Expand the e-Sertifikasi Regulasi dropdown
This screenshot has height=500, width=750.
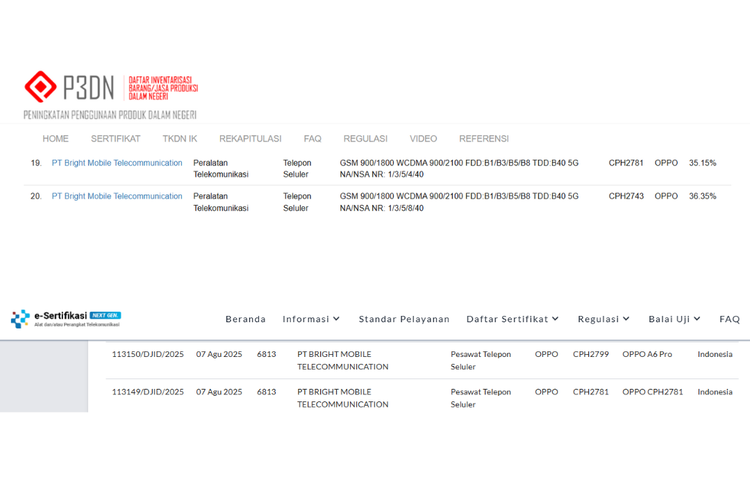pos(604,319)
